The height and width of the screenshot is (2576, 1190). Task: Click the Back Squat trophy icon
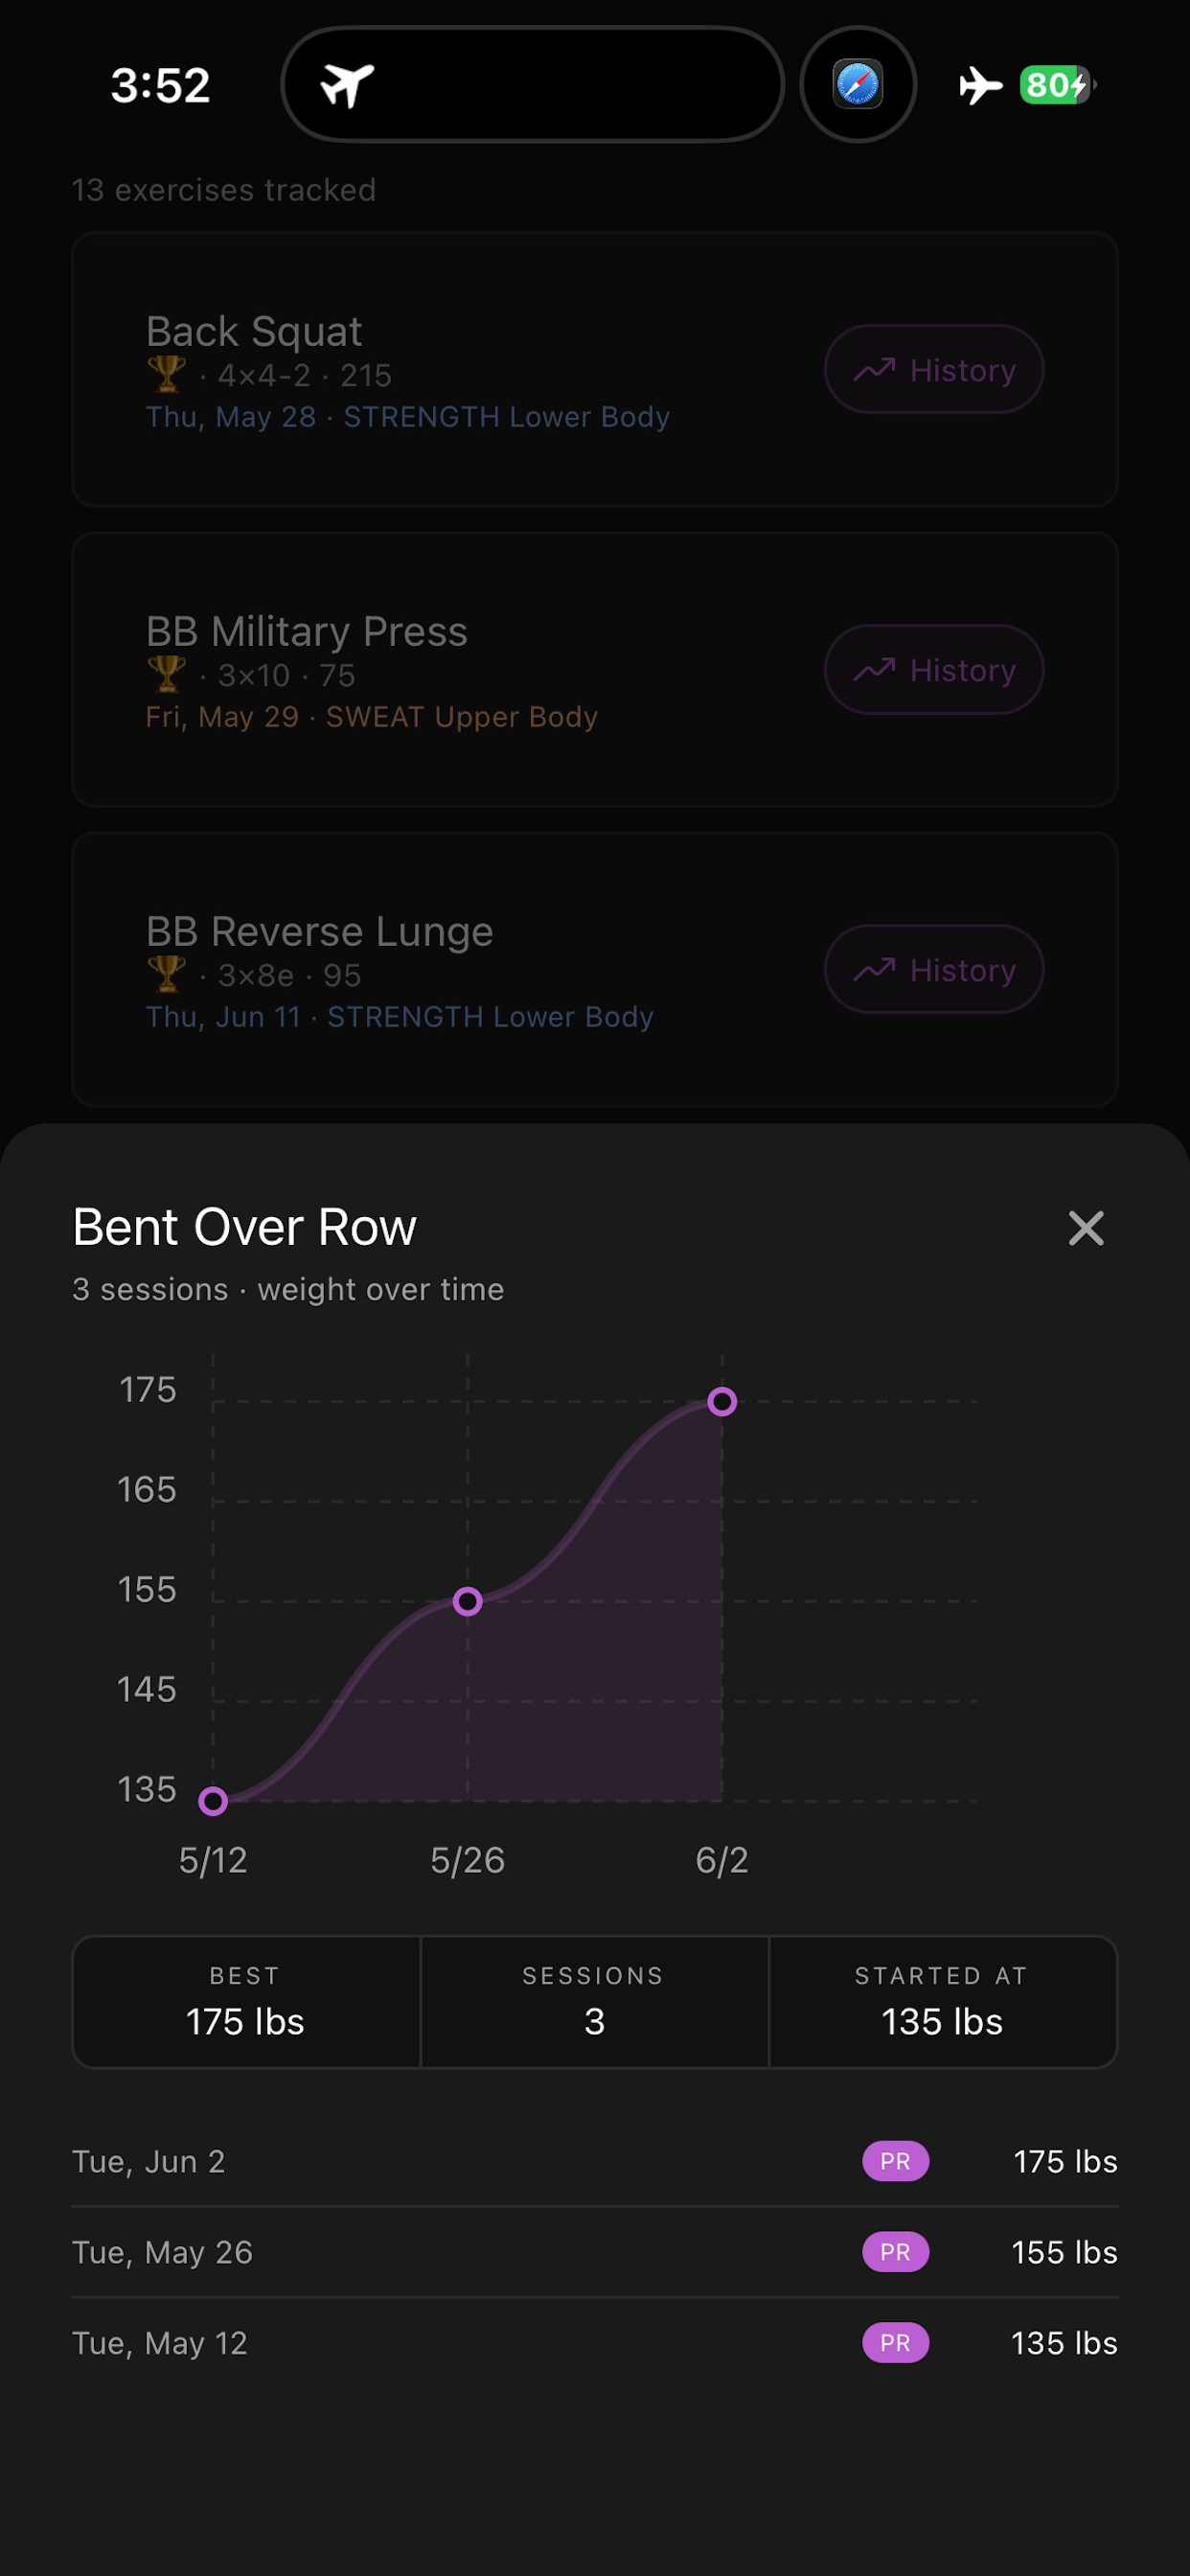[166, 375]
